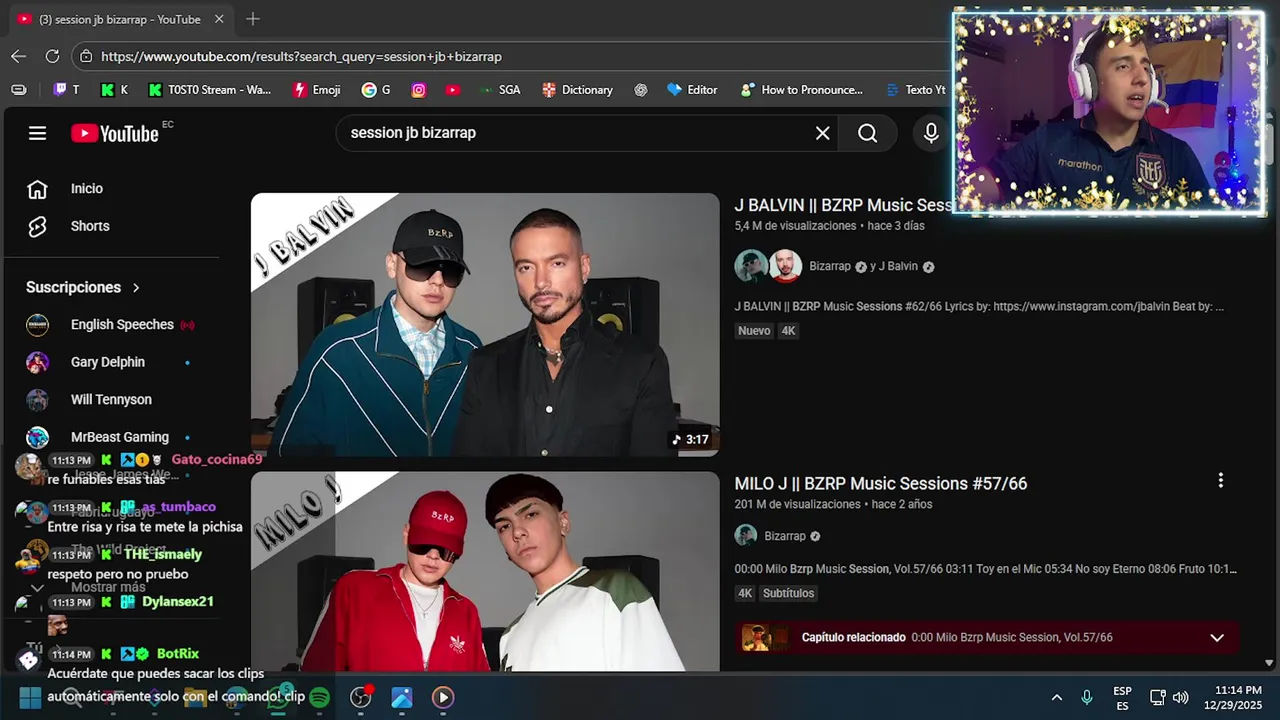Click the first bookmarks bar controller icon
1280x720 pixels.
(x=19, y=90)
